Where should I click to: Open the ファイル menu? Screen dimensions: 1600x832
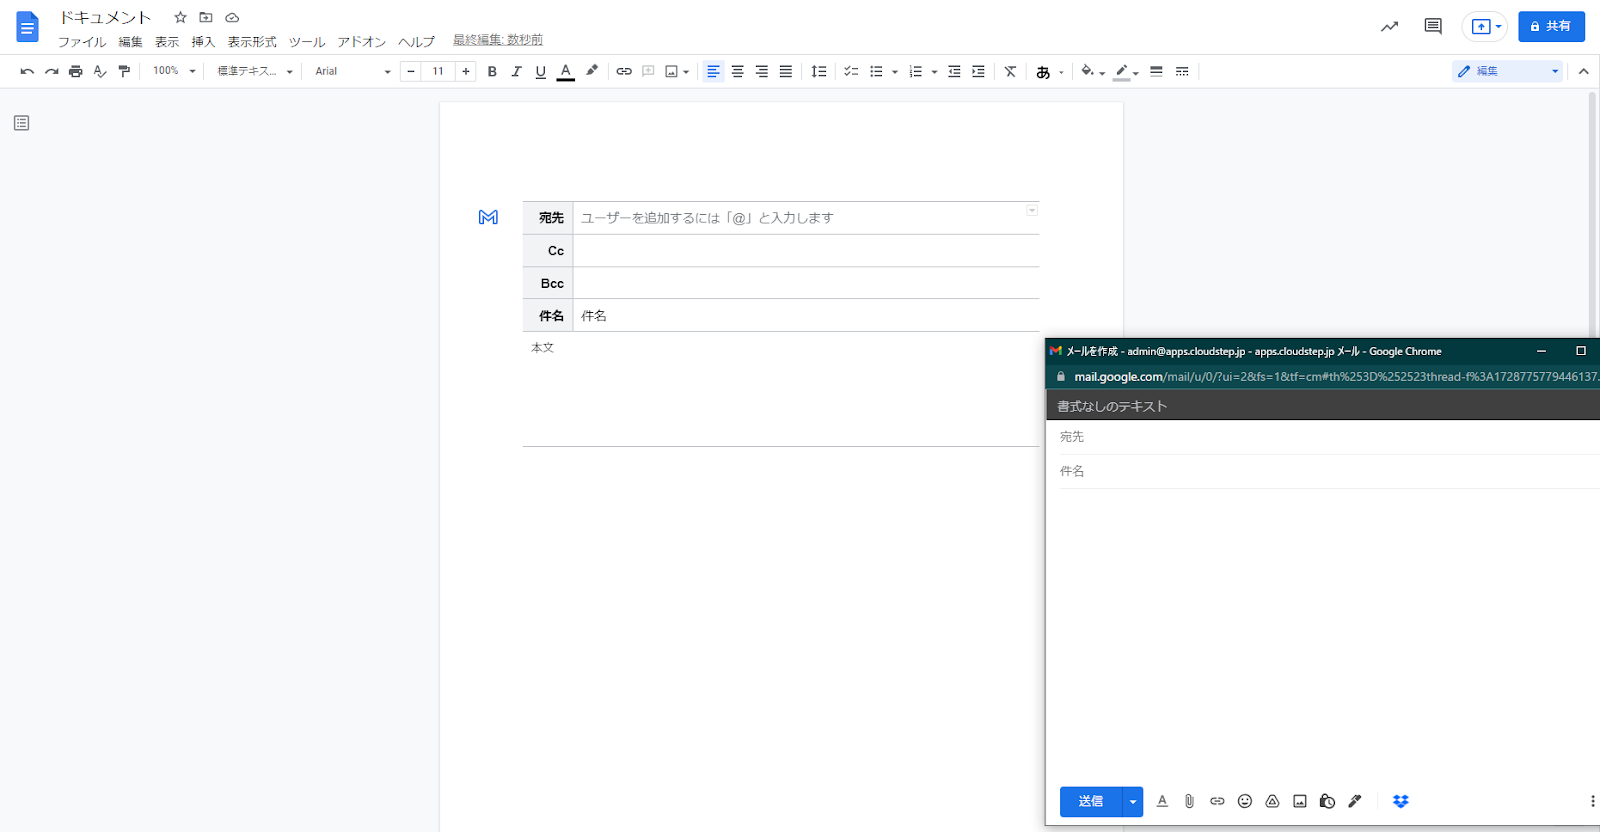pos(82,41)
